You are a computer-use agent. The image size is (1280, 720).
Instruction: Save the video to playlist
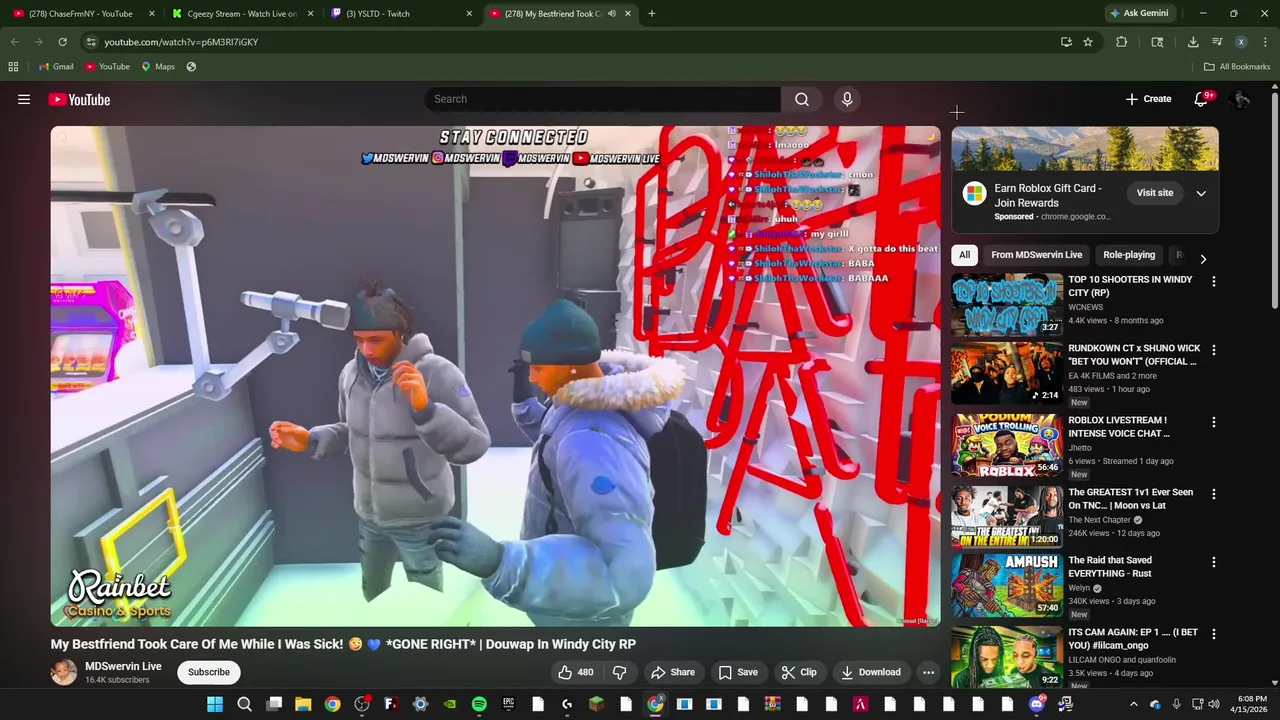(738, 672)
